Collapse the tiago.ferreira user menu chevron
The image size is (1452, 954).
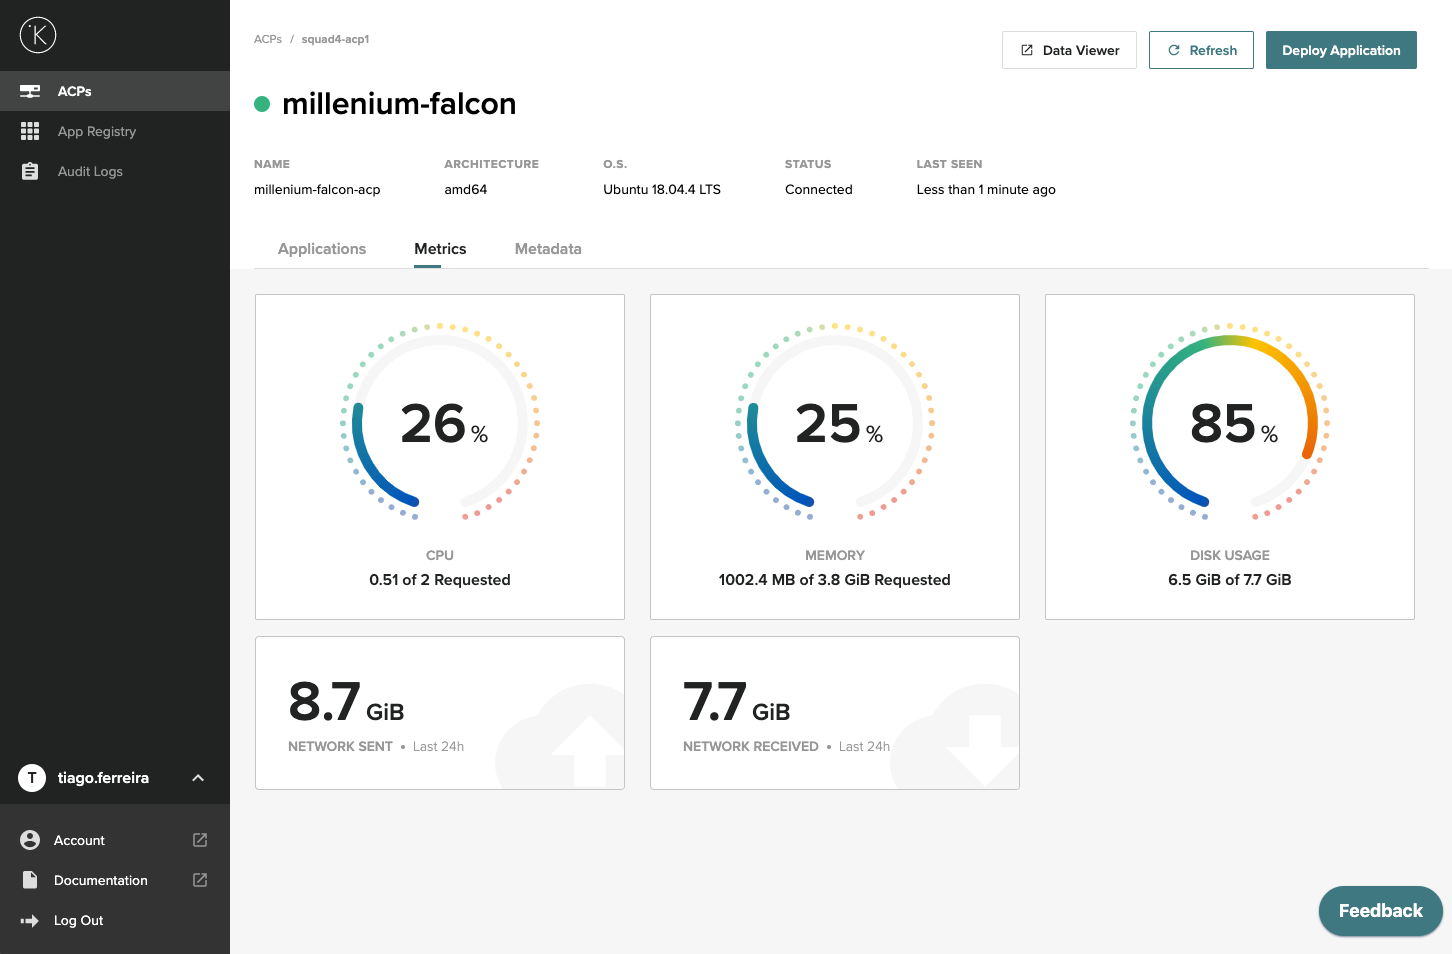pos(198,778)
